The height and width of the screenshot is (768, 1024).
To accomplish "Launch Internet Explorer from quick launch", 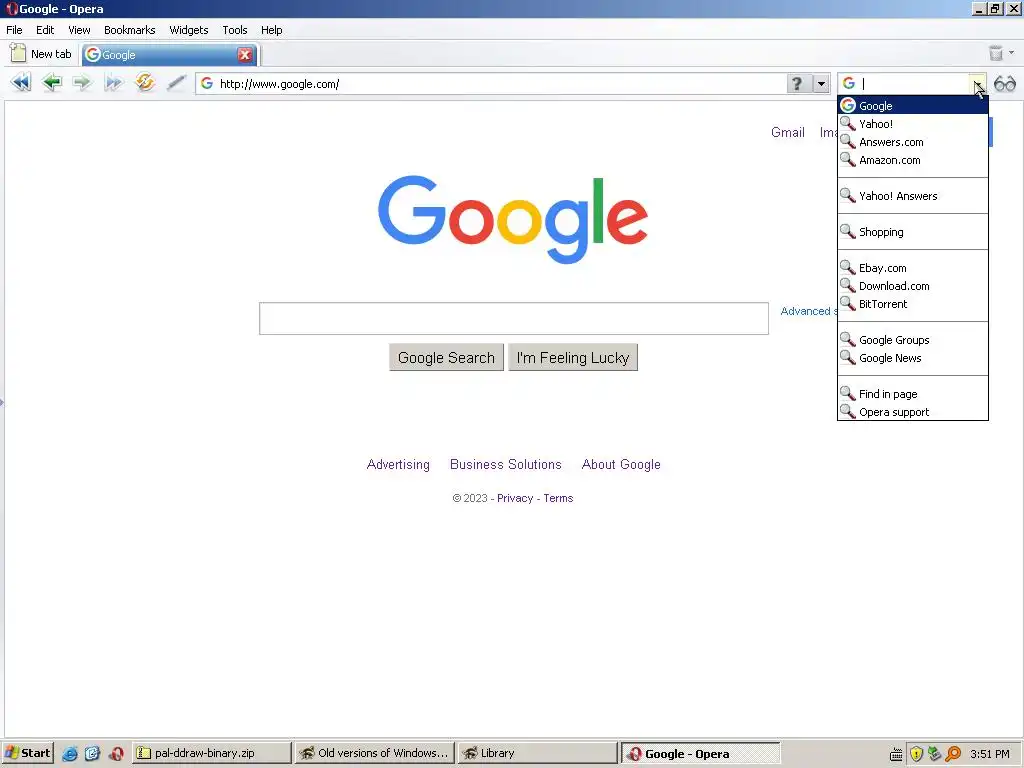I will 70,754.
